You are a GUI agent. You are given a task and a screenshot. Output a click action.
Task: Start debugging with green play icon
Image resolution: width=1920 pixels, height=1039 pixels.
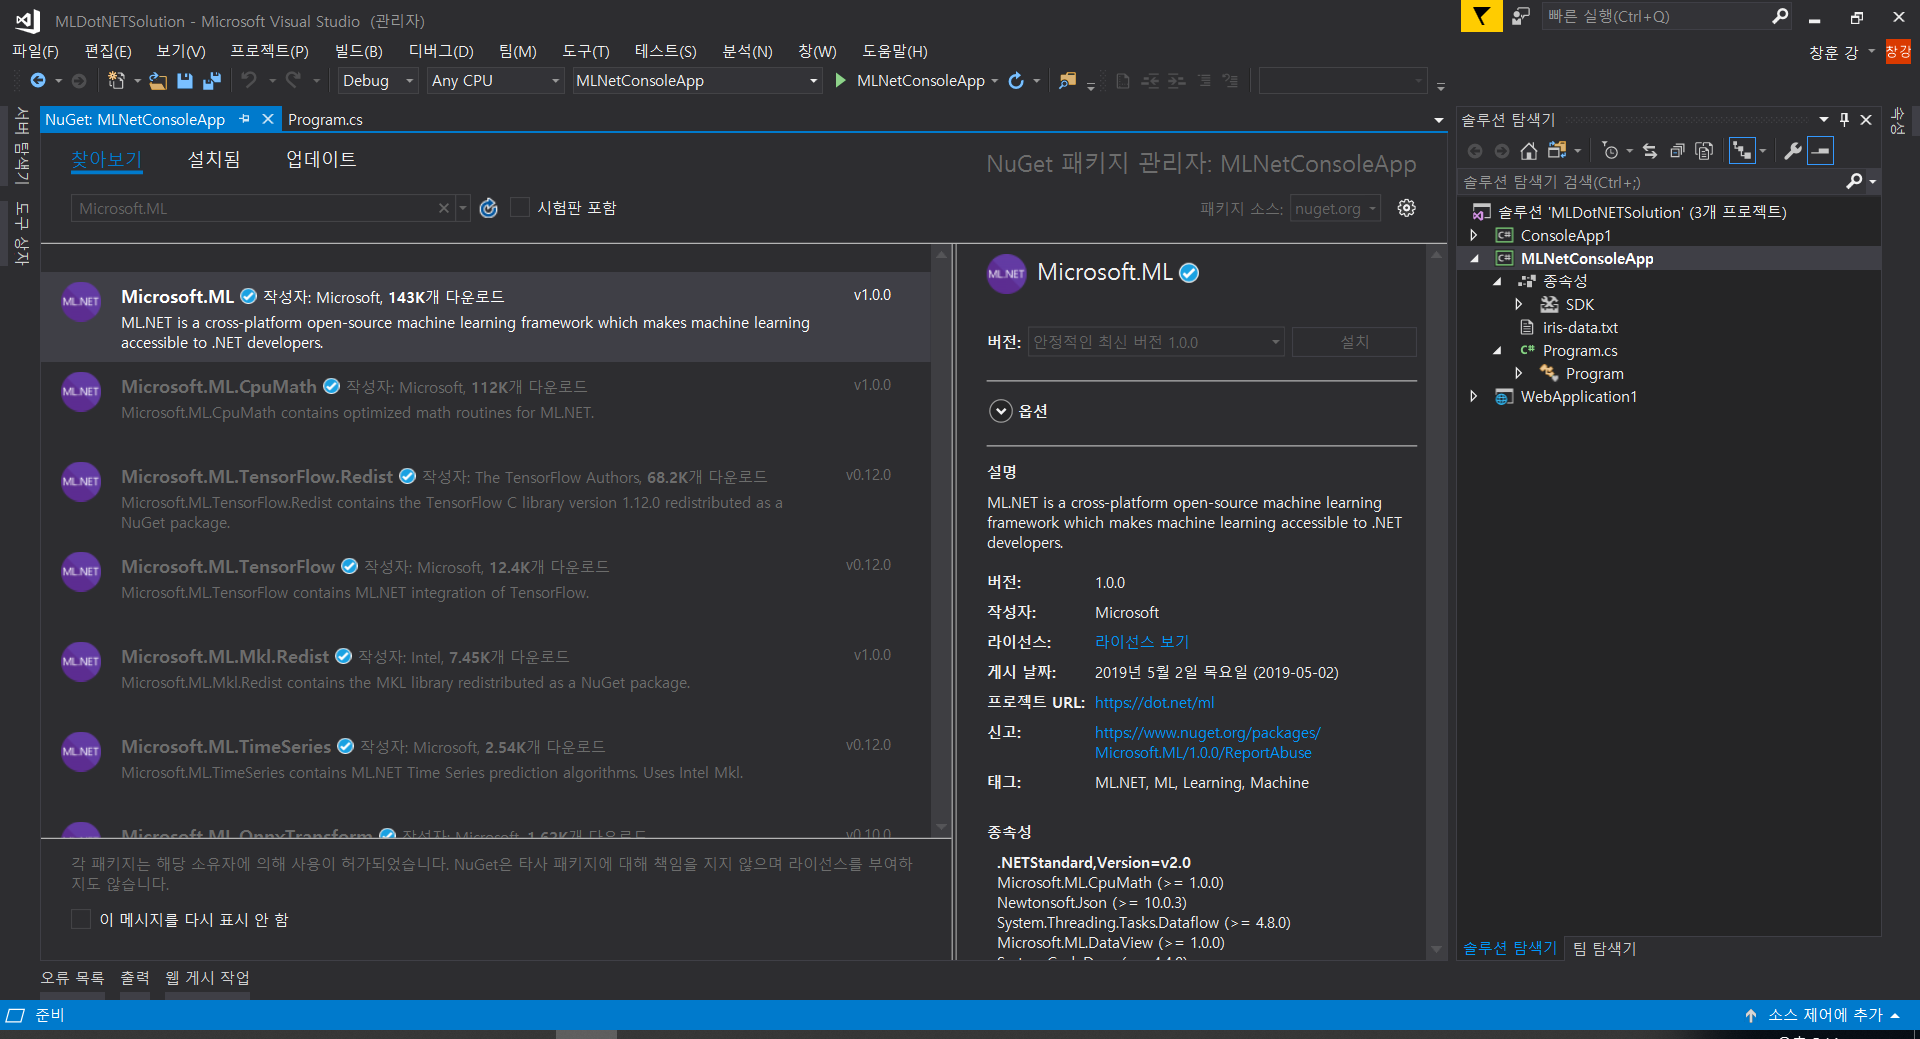841,81
